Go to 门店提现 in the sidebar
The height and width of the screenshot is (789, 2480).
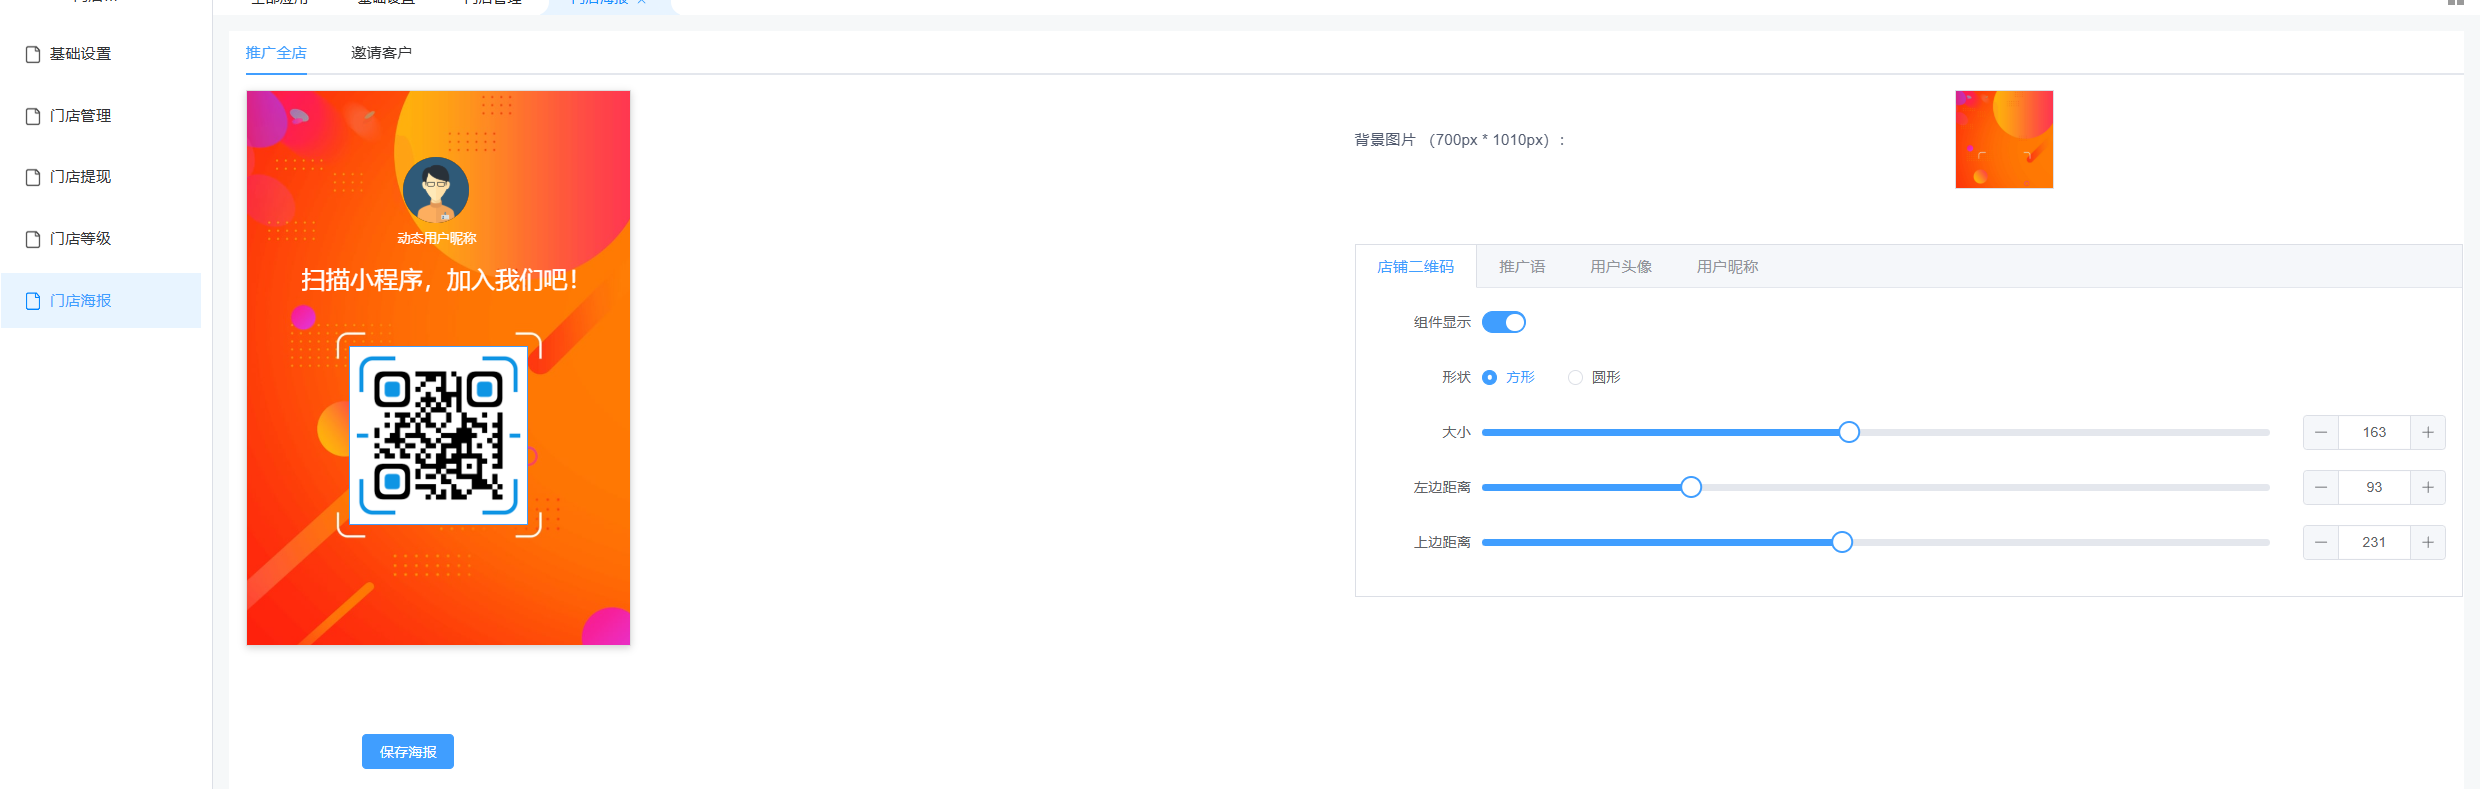point(101,177)
